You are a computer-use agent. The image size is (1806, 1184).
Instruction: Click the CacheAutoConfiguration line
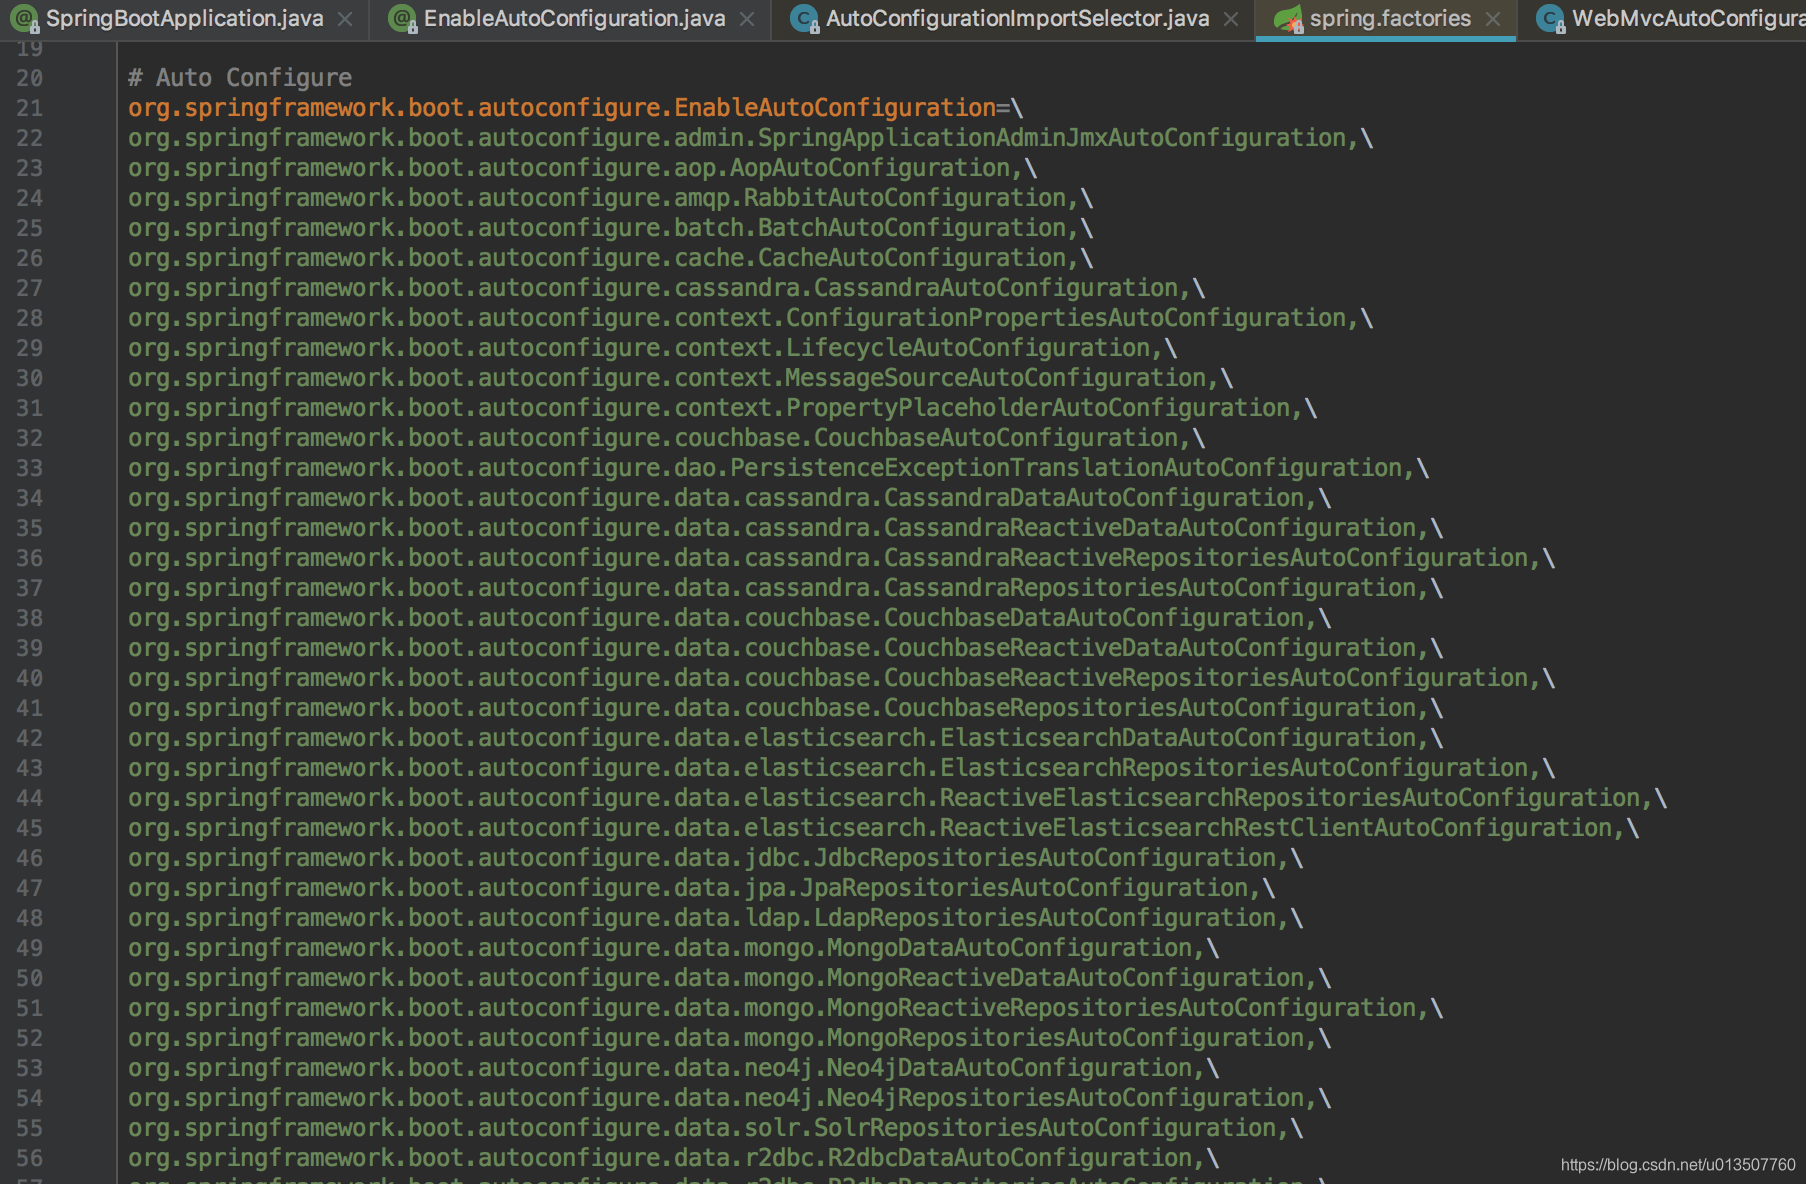tap(610, 258)
